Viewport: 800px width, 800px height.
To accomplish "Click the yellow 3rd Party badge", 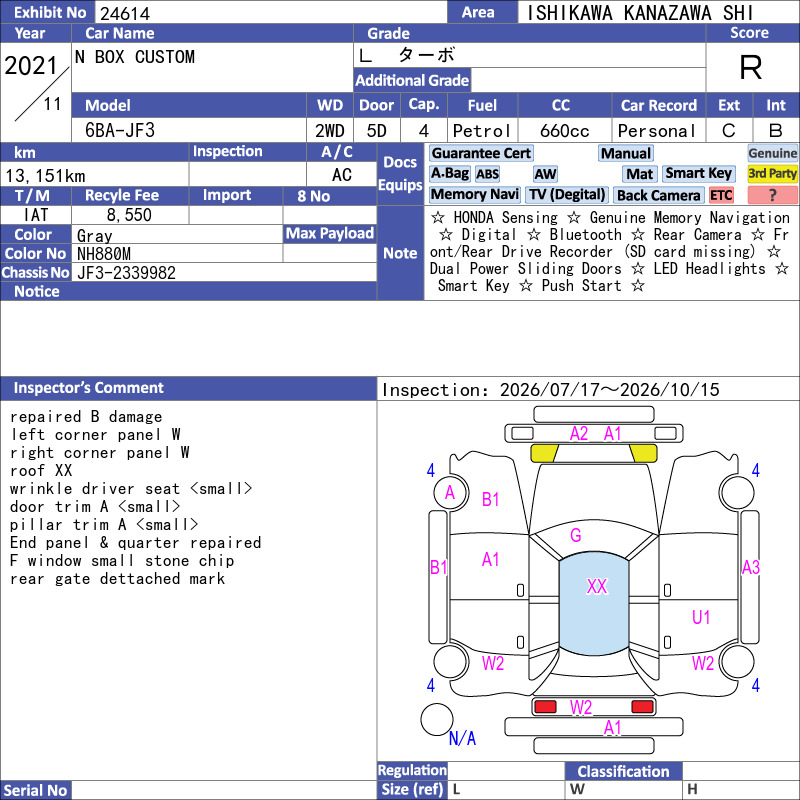I will pyautogui.click(x=772, y=174).
